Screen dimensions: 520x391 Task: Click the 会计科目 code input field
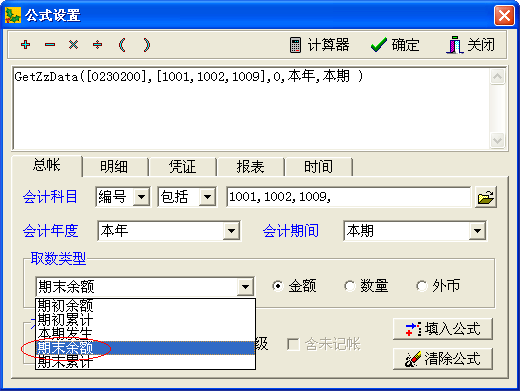pyautogui.click(x=348, y=197)
